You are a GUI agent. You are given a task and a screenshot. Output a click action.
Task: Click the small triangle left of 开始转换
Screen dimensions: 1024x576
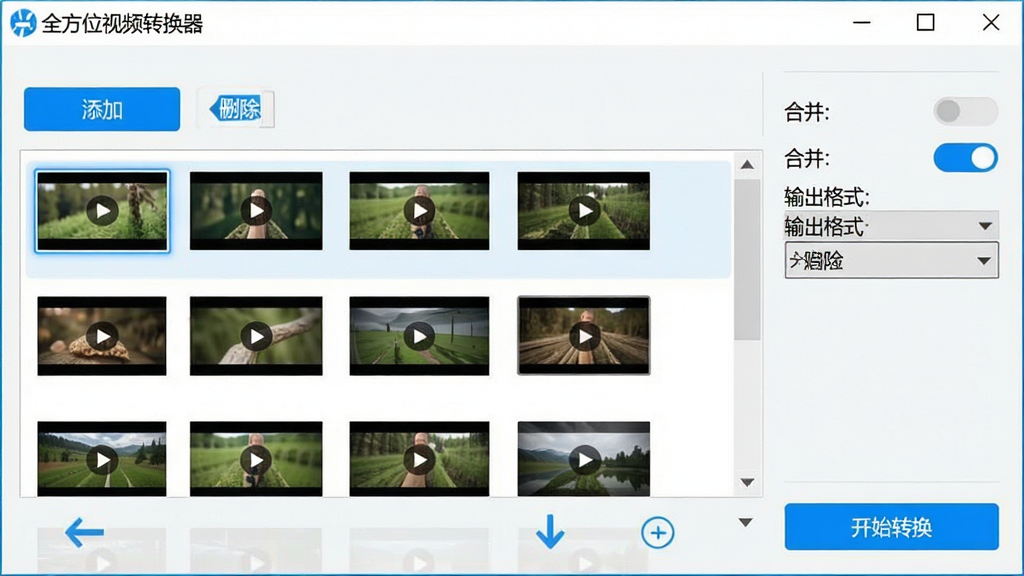745,522
